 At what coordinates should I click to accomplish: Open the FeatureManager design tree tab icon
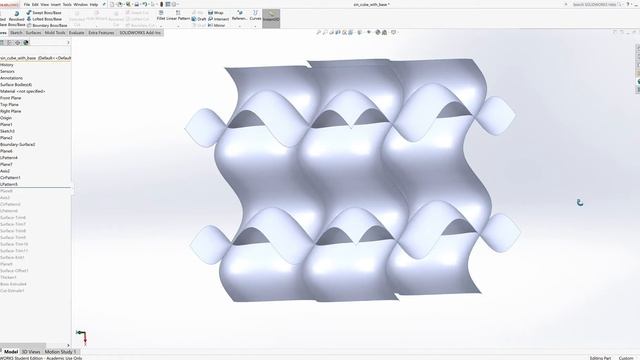(x=2, y=42)
